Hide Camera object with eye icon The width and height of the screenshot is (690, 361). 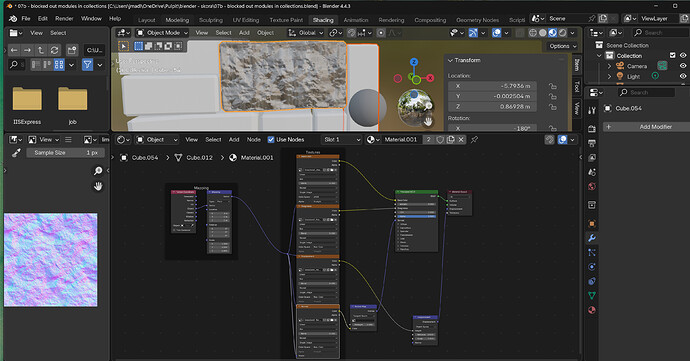(683, 66)
